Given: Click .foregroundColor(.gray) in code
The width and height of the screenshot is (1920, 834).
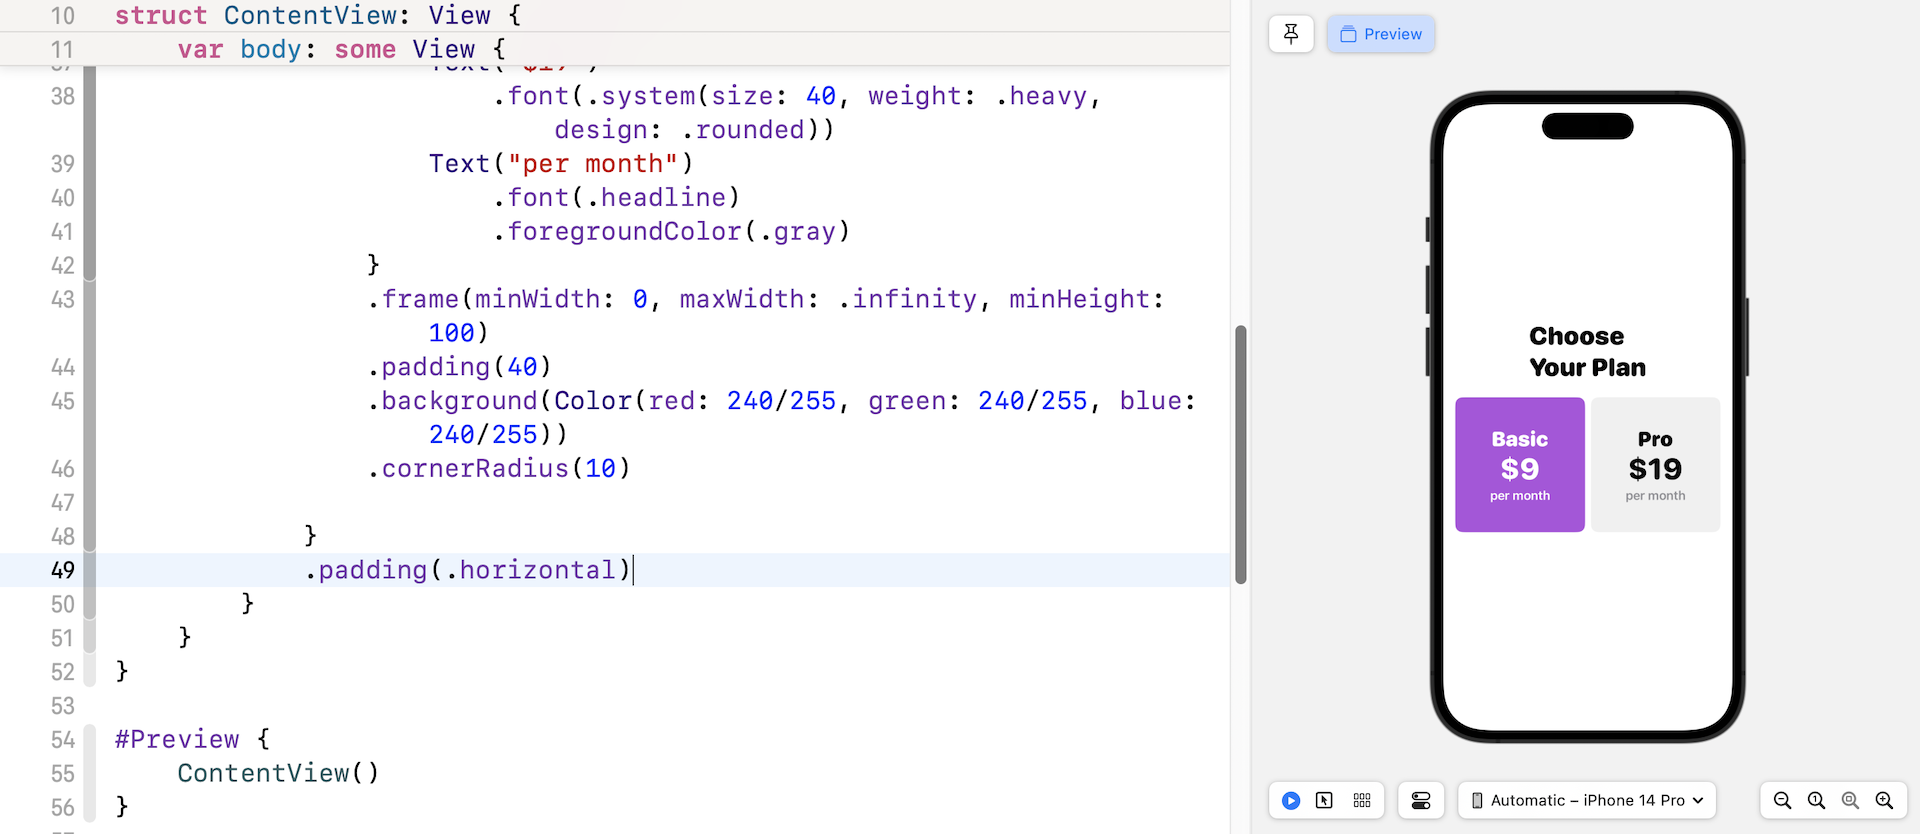Looking at the screenshot, I should pyautogui.click(x=671, y=231).
